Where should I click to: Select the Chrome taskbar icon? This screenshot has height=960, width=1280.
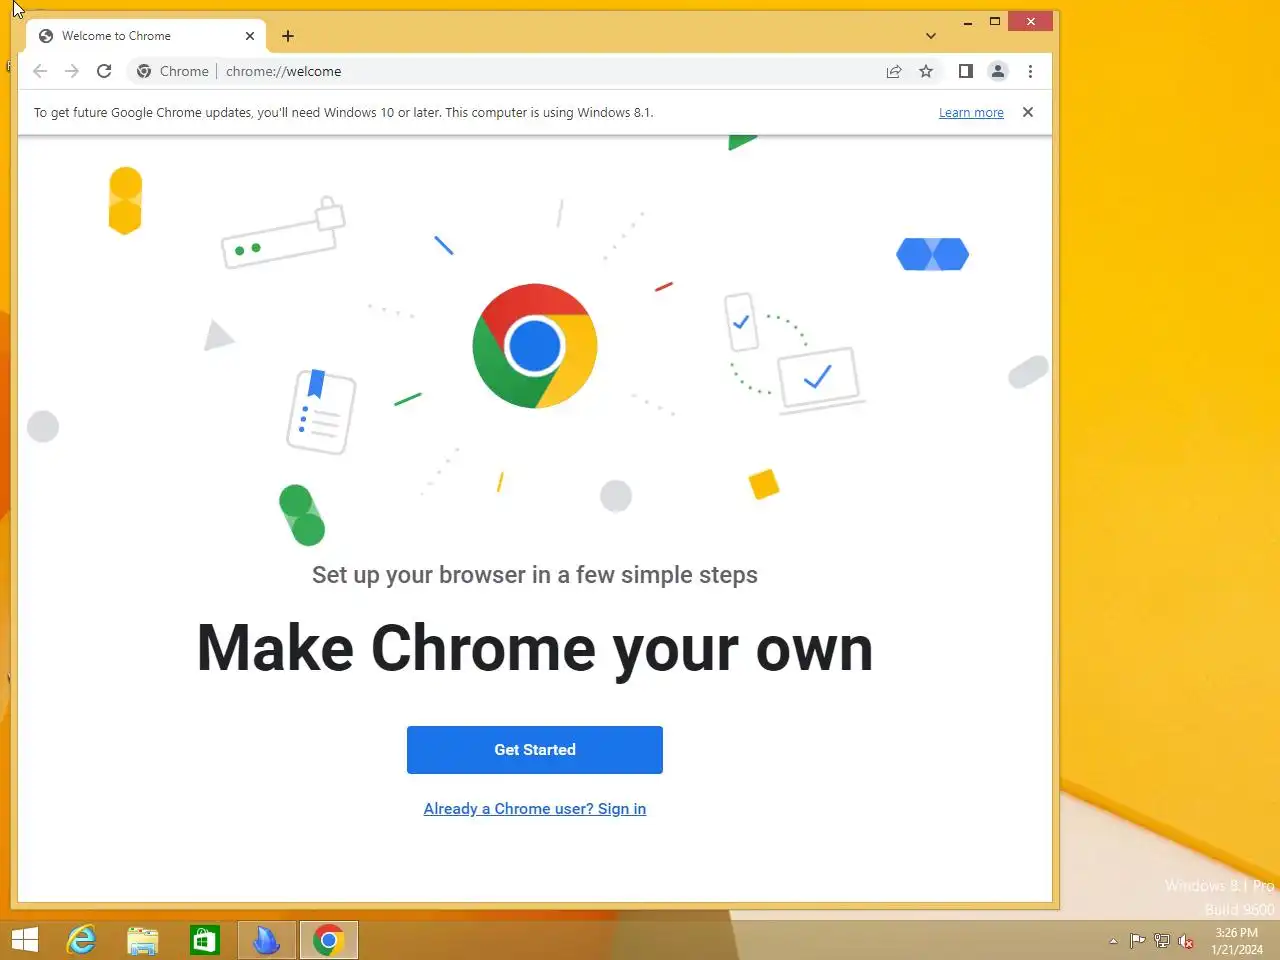click(328, 940)
